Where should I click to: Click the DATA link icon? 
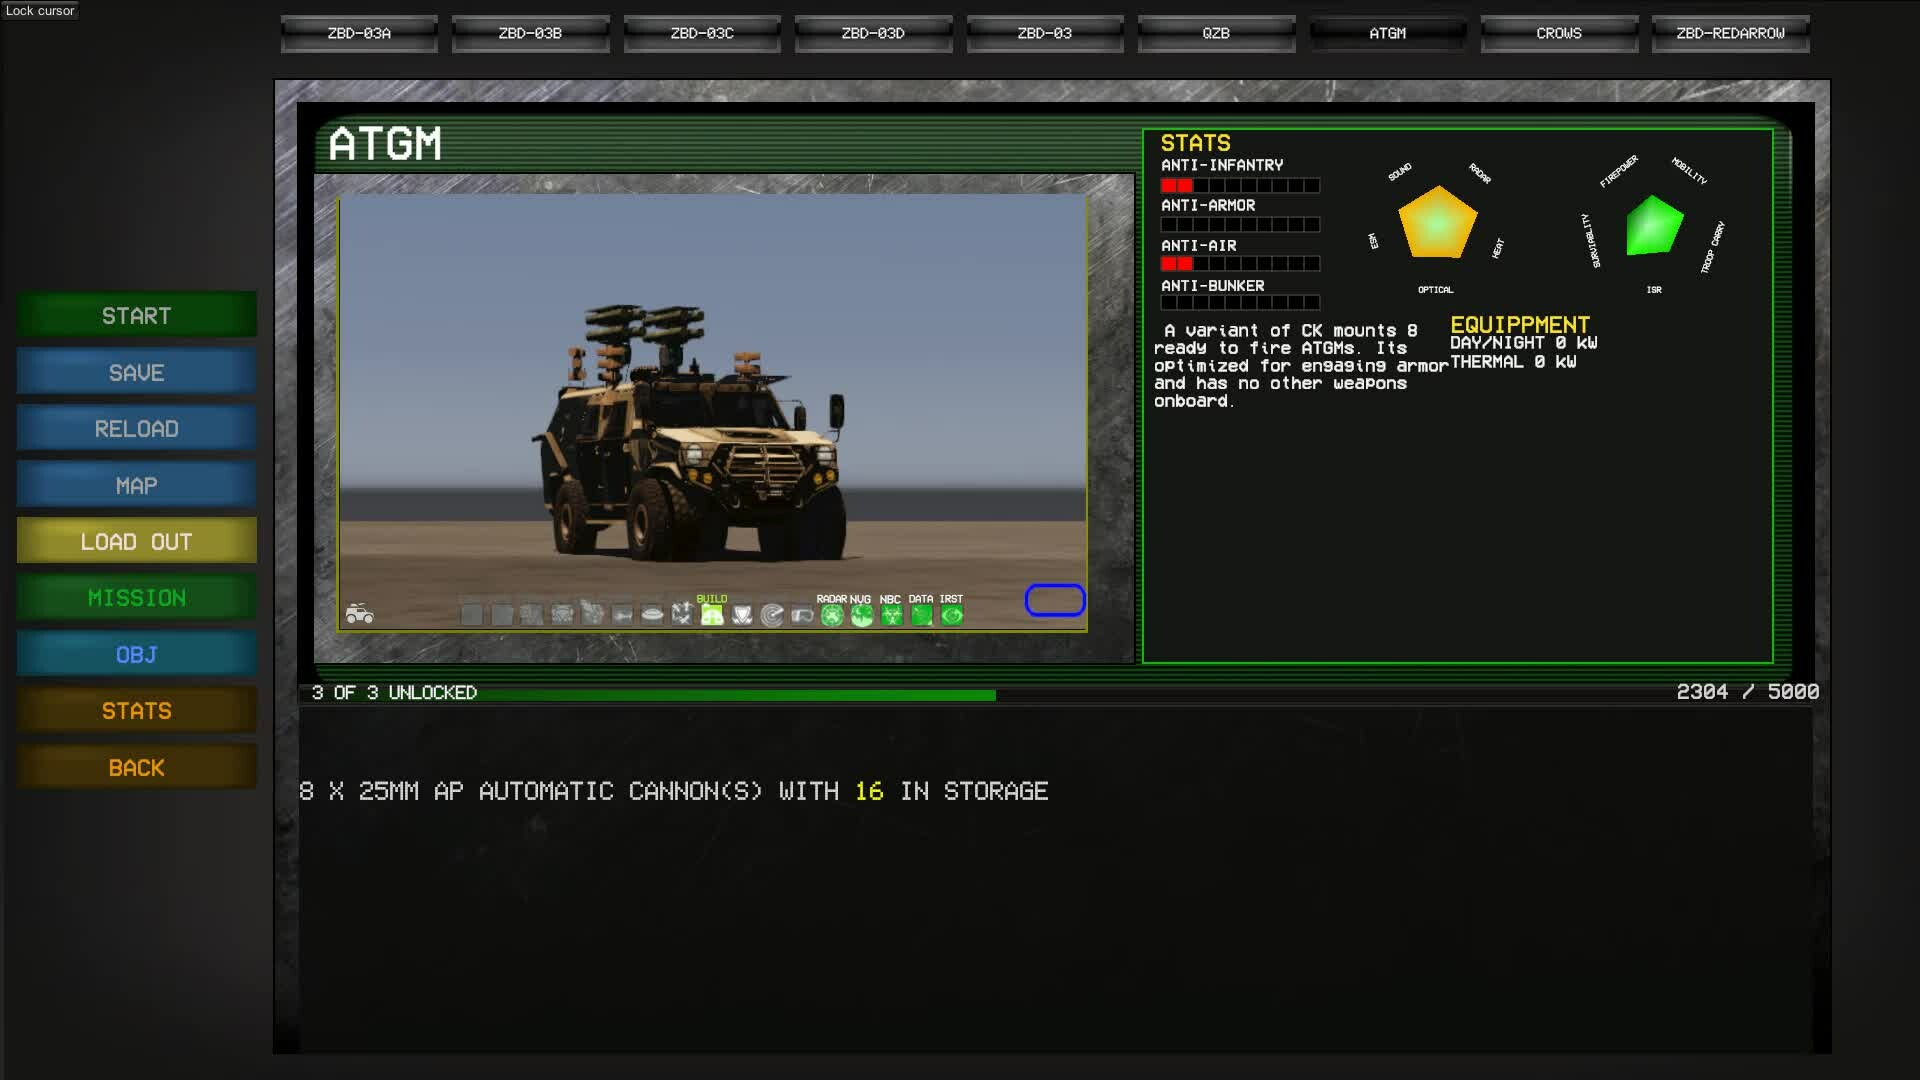point(921,615)
